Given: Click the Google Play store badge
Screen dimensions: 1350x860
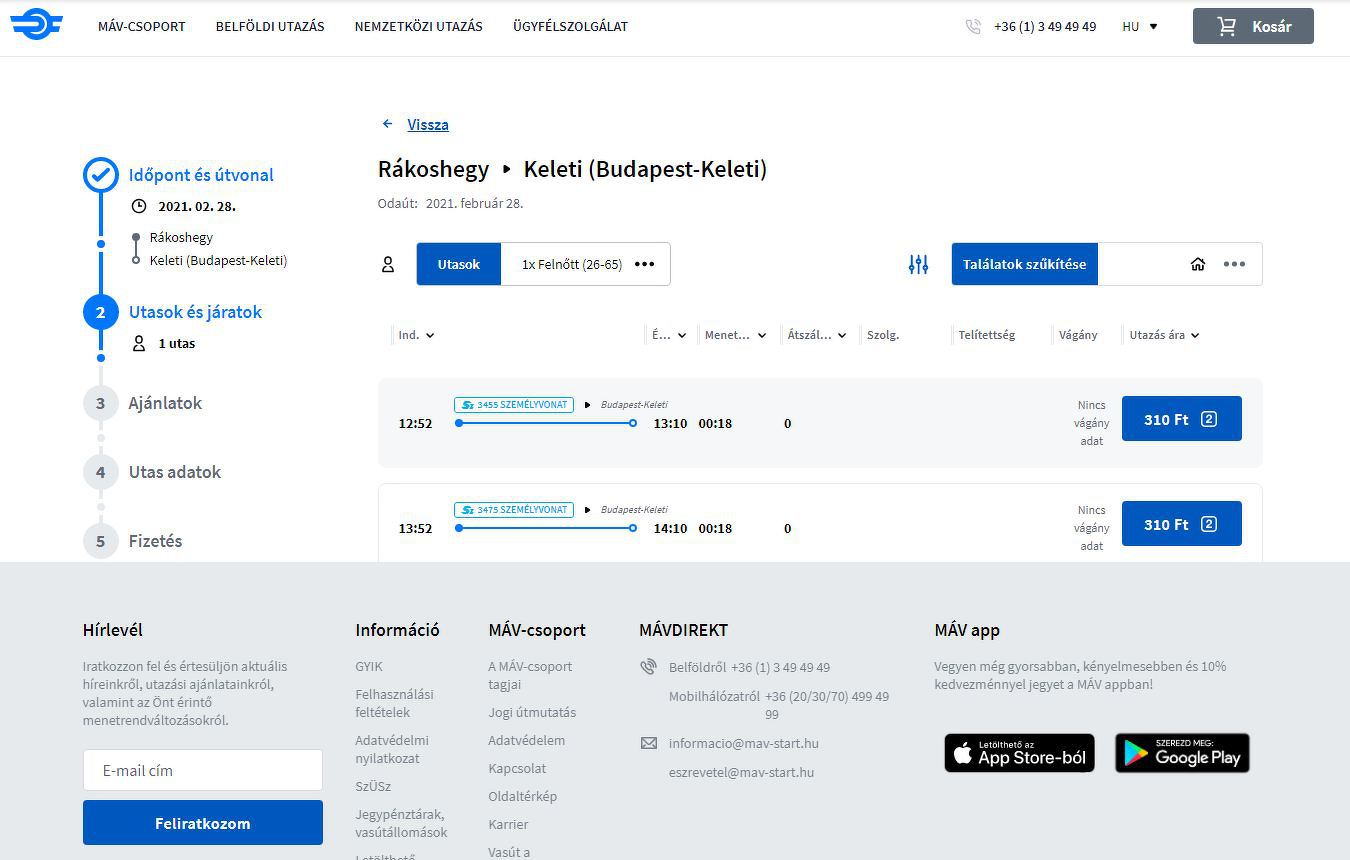Looking at the screenshot, I should (x=1182, y=753).
